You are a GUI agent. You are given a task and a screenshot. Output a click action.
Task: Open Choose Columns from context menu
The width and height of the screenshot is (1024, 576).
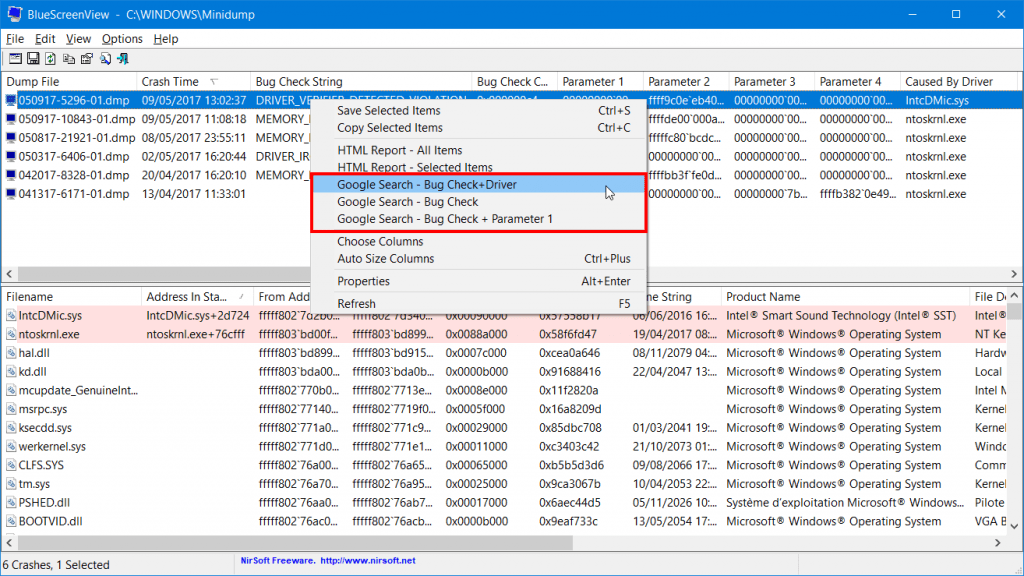click(479, 242)
